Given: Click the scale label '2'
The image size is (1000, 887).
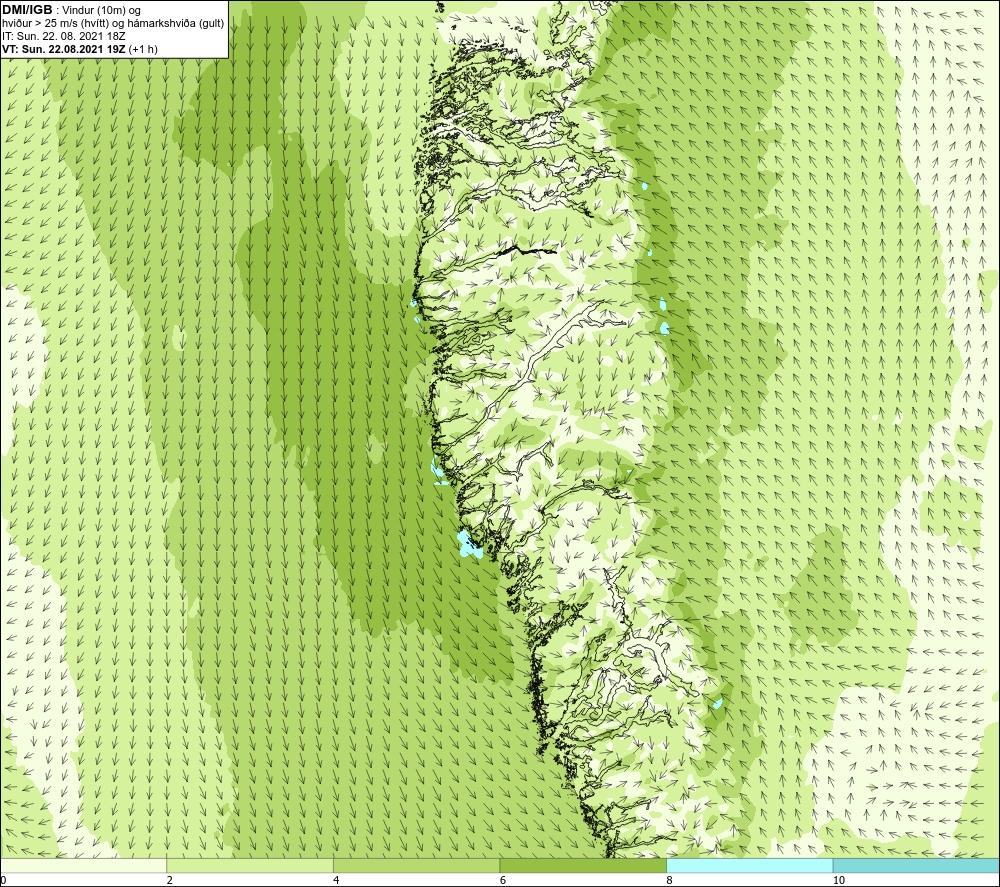Looking at the screenshot, I should (170, 881).
